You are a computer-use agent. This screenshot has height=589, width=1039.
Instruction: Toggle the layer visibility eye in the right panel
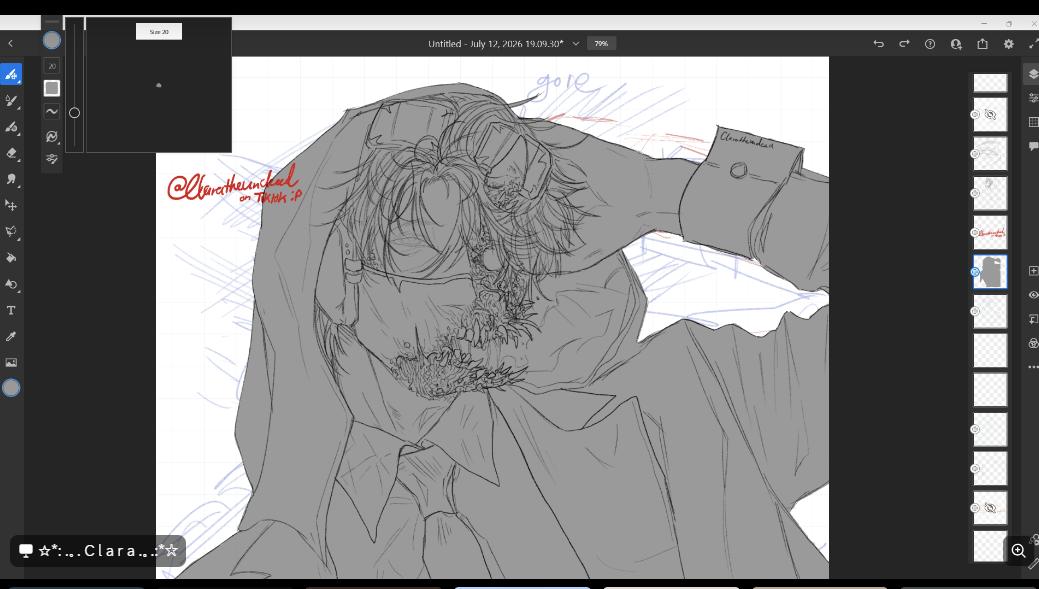1032,295
